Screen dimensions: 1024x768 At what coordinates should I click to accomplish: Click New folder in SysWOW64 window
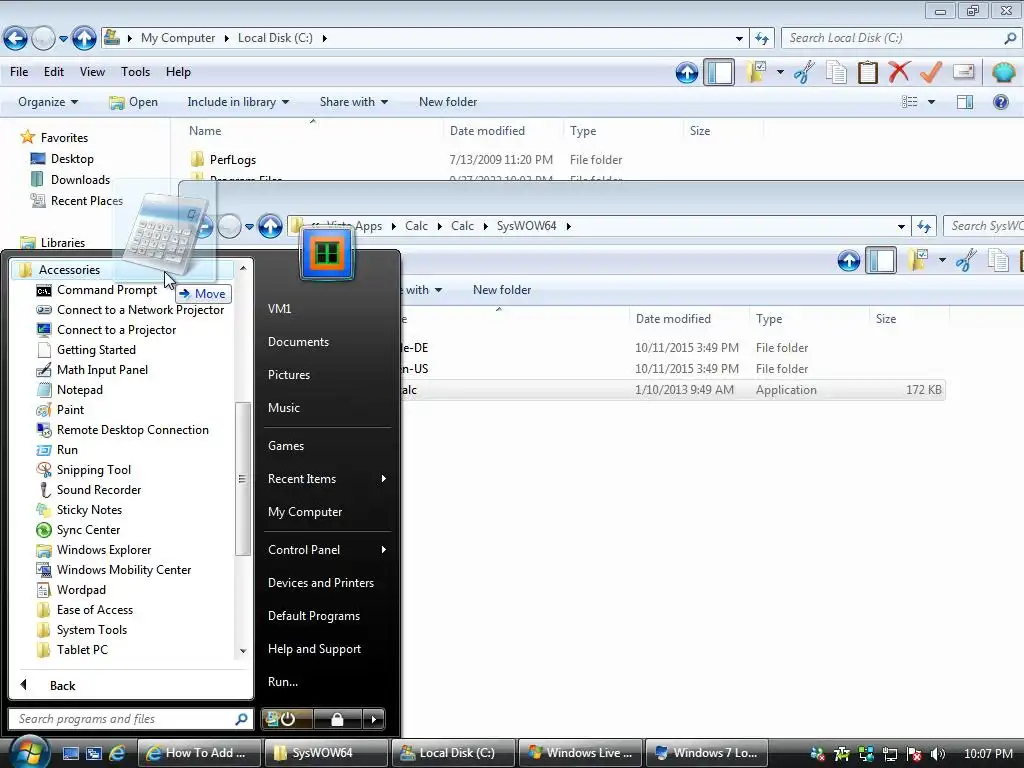502,290
